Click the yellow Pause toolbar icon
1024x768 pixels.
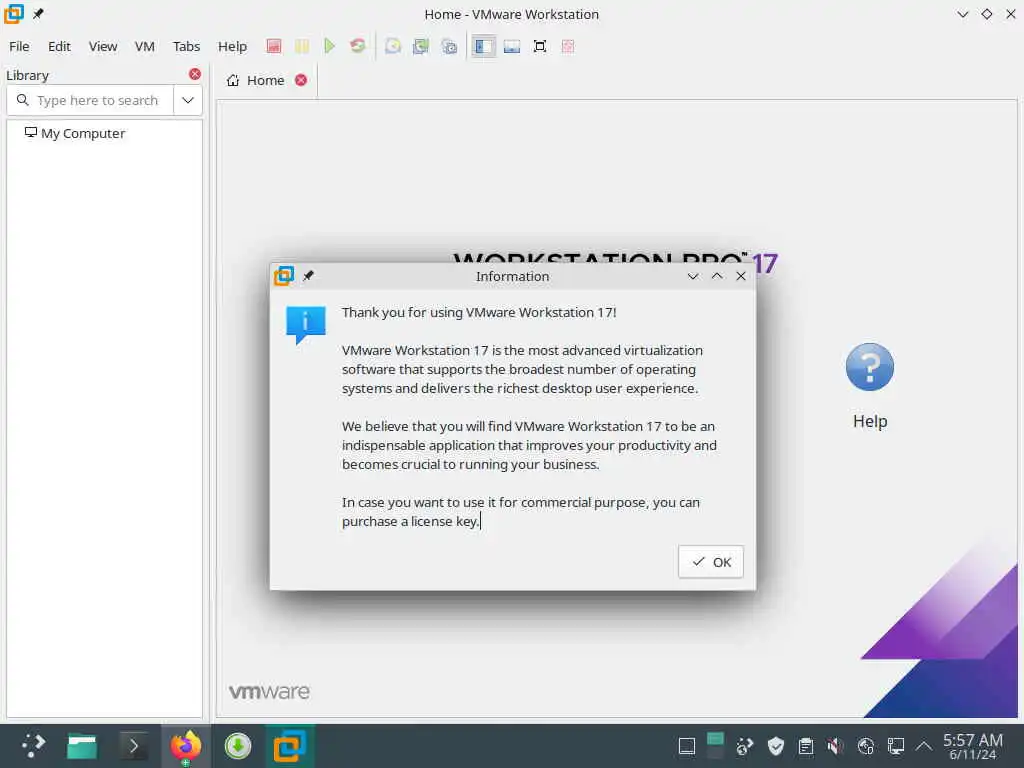(x=302, y=46)
